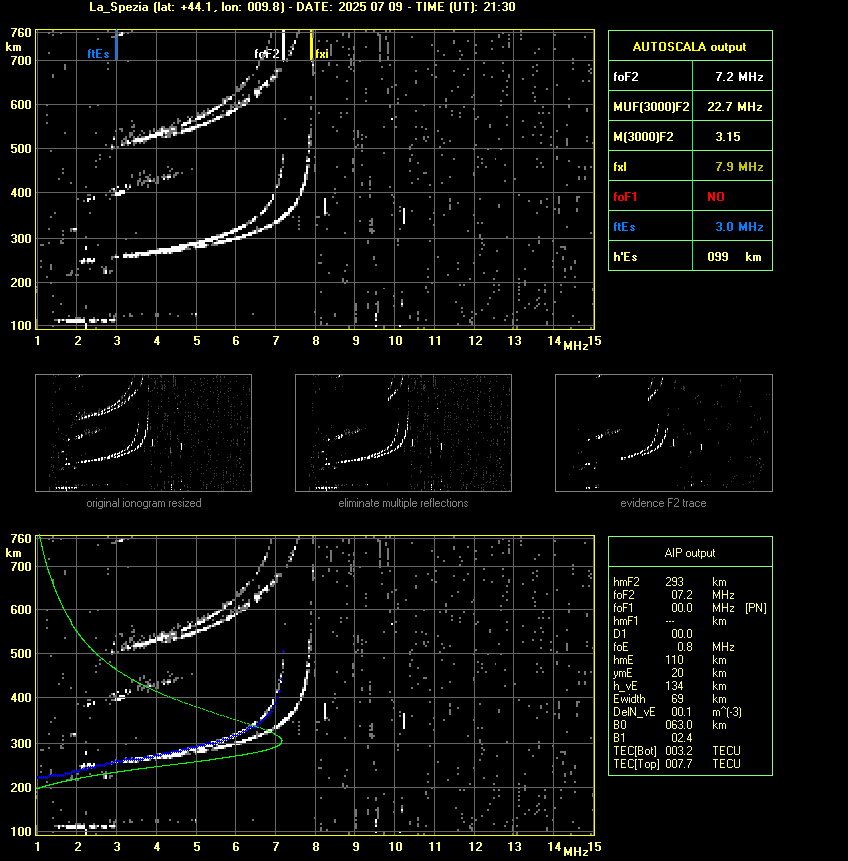Click the TEC[Bot] '003.2' TECU value

(679, 751)
